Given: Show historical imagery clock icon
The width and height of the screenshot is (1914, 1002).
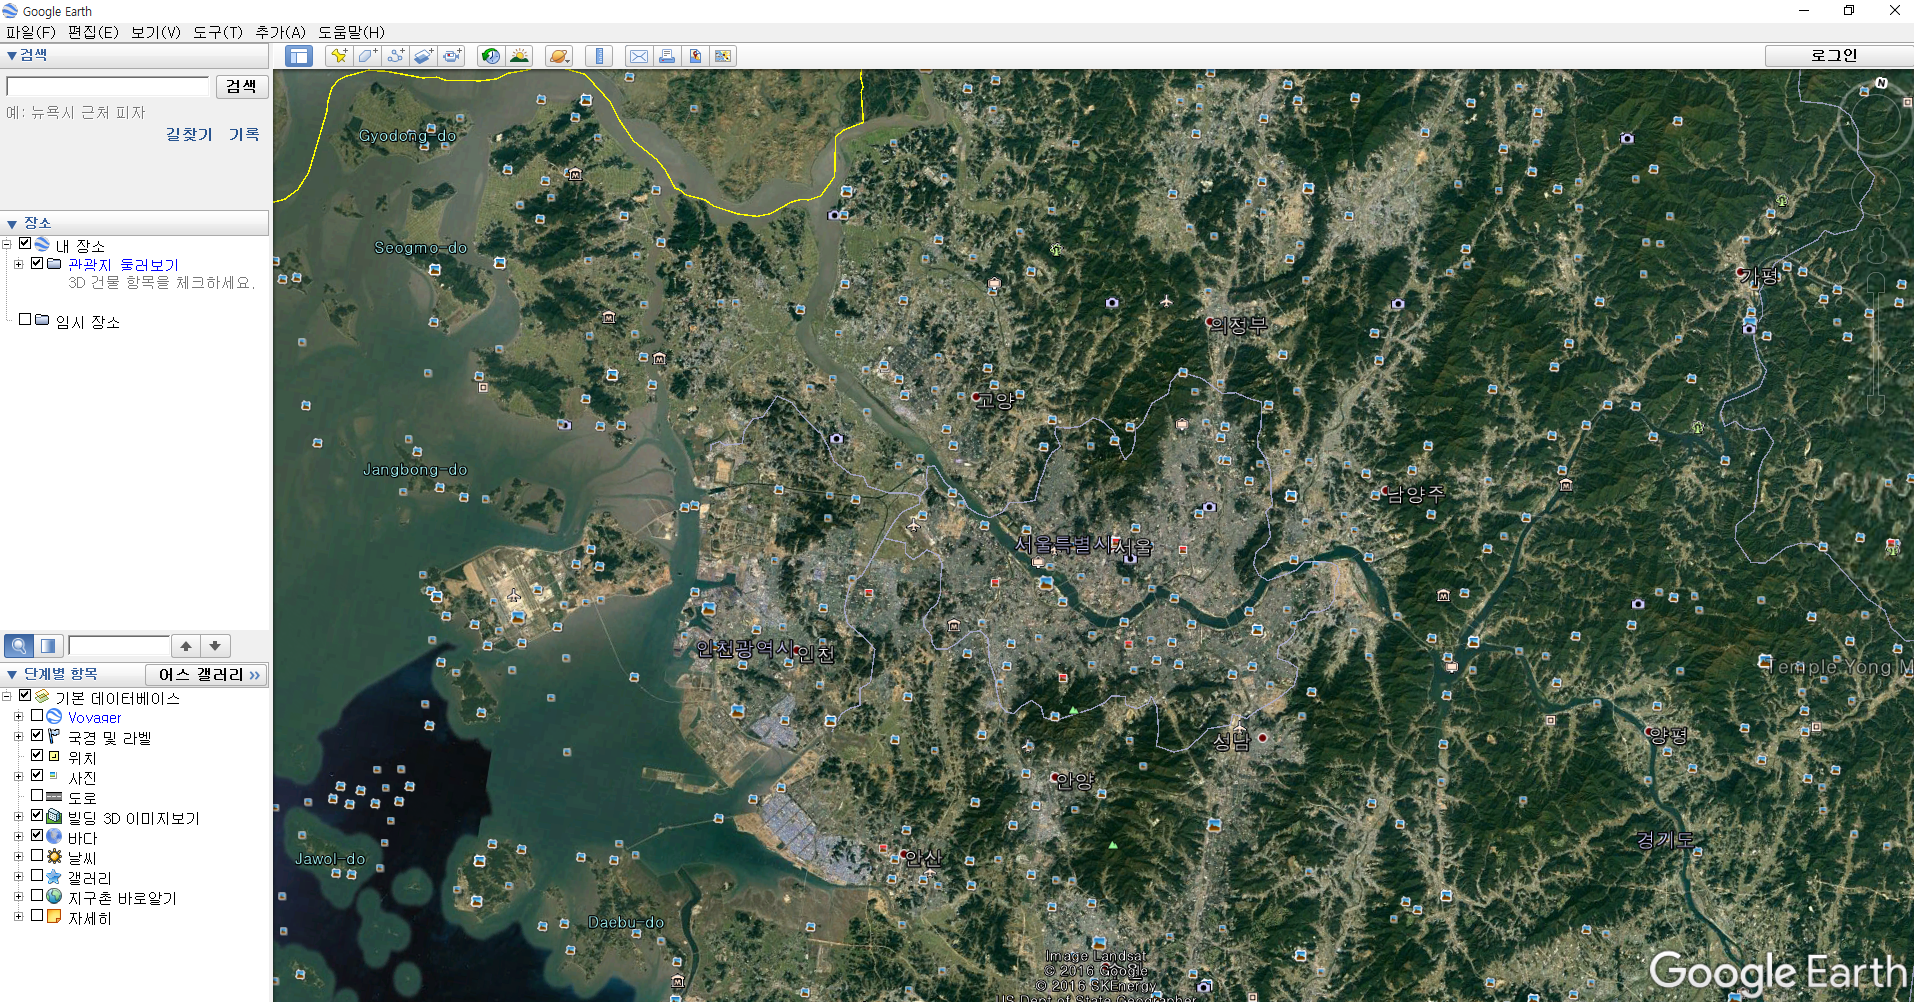Looking at the screenshot, I should click(x=490, y=56).
